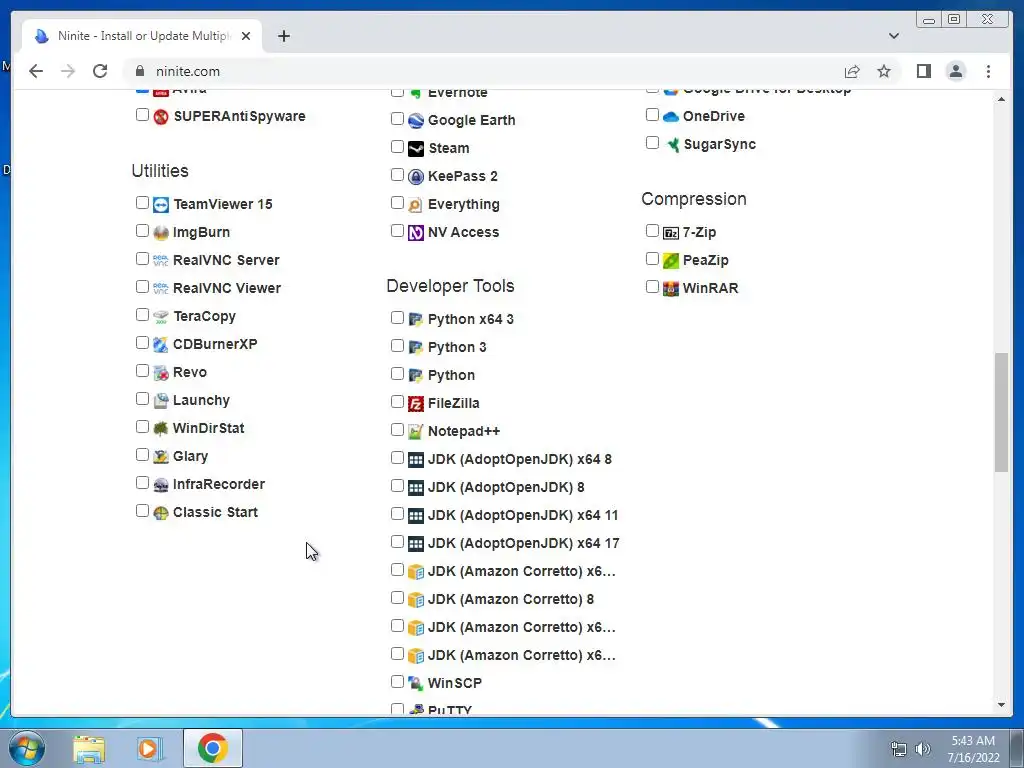The width and height of the screenshot is (1024, 768).
Task: Click the ninite.com address bar
Action: click(x=483, y=71)
